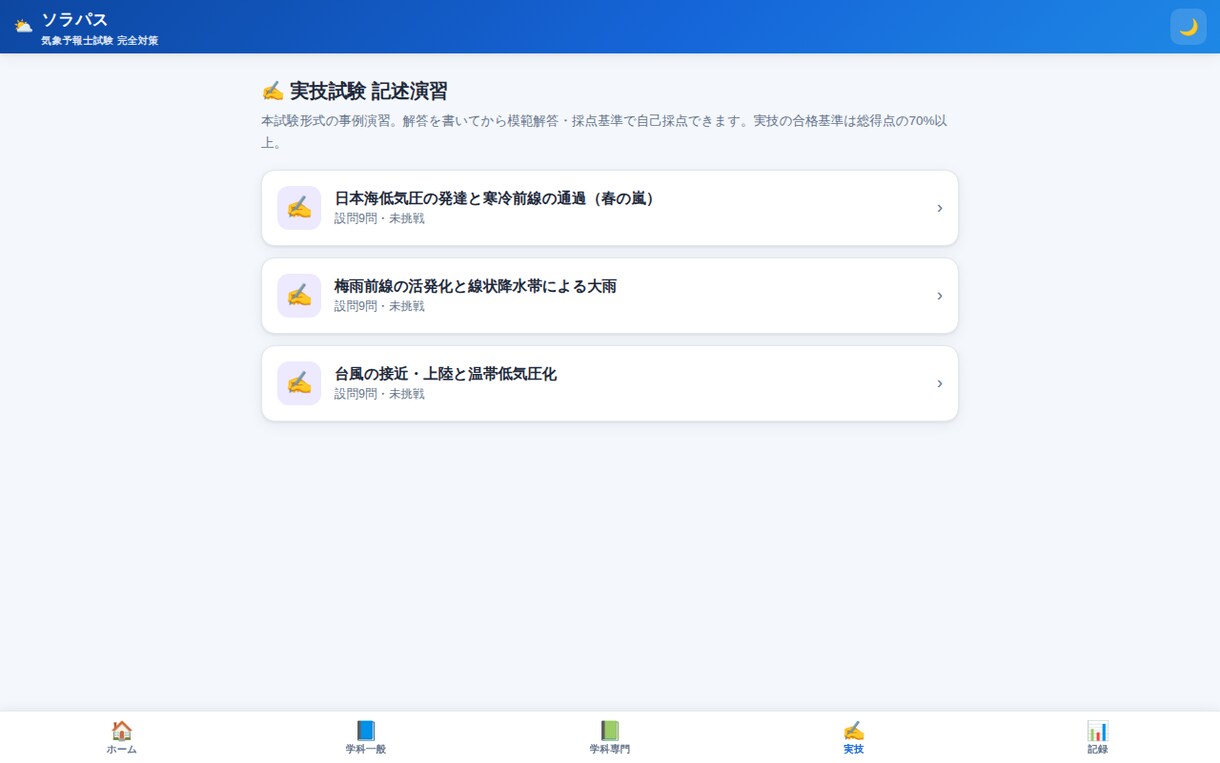Click the ソラパス cloud logo icon
The width and height of the screenshot is (1220, 763).
point(23,26)
